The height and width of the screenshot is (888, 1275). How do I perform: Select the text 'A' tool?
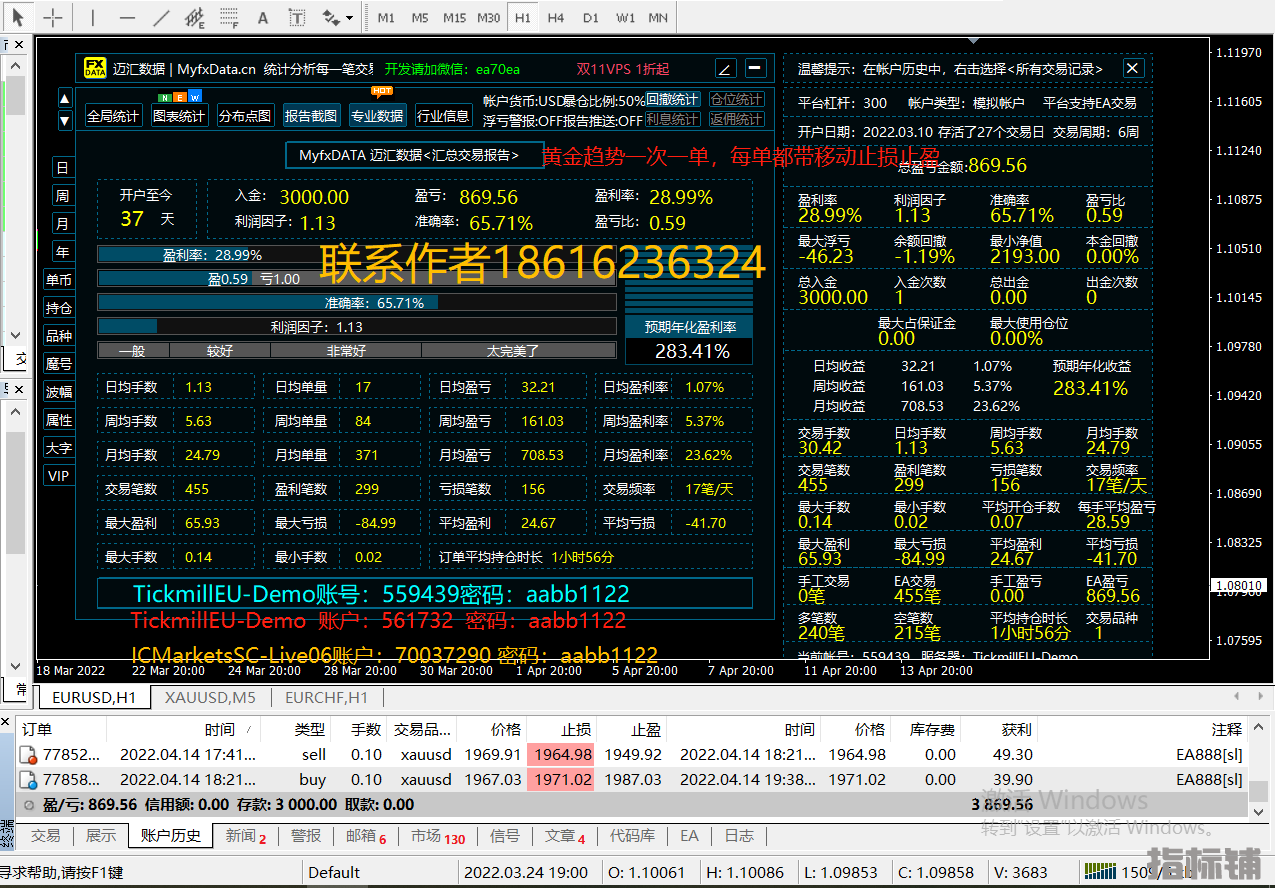click(x=263, y=17)
